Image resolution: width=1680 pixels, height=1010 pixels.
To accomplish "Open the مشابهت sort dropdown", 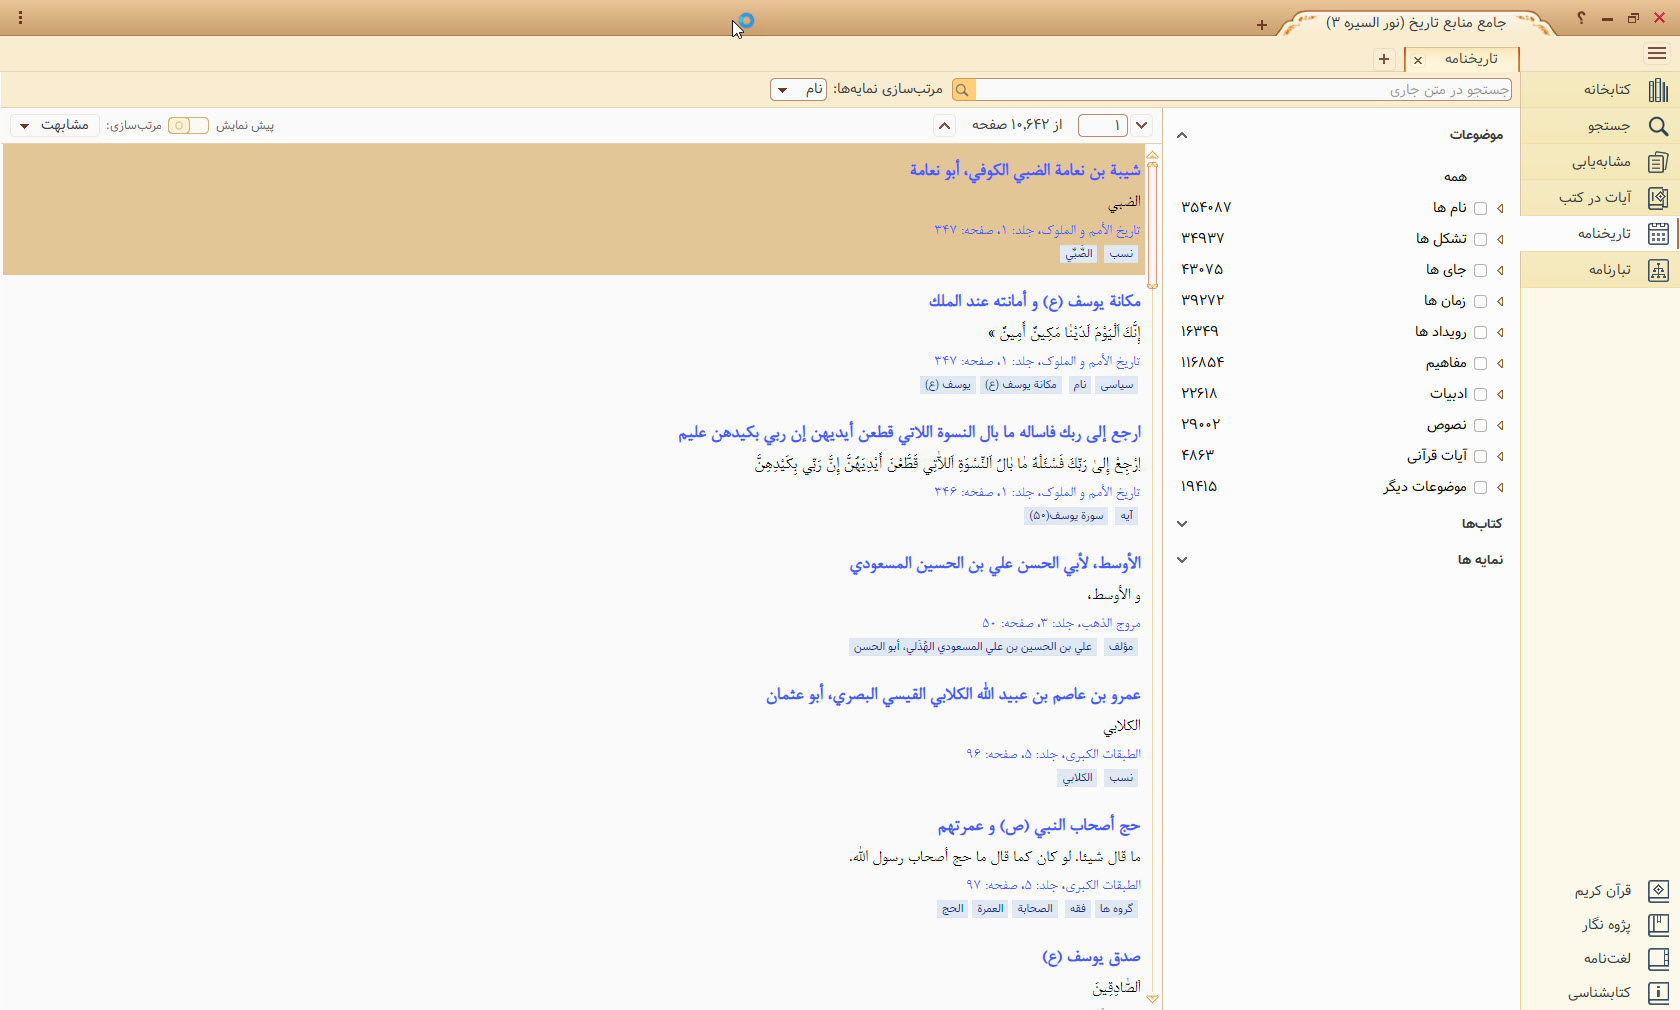I will click(54, 125).
